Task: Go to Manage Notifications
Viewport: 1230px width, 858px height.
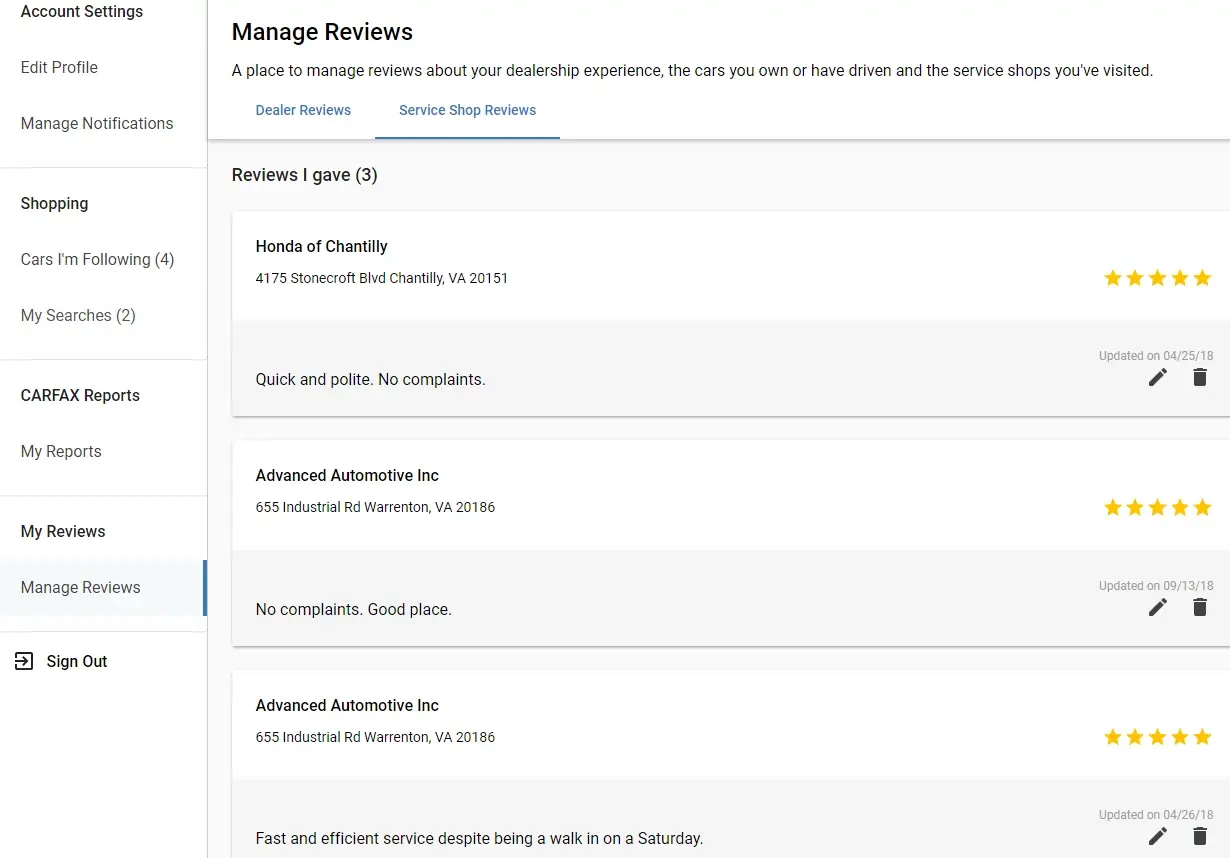Action: pyautogui.click(x=97, y=123)
